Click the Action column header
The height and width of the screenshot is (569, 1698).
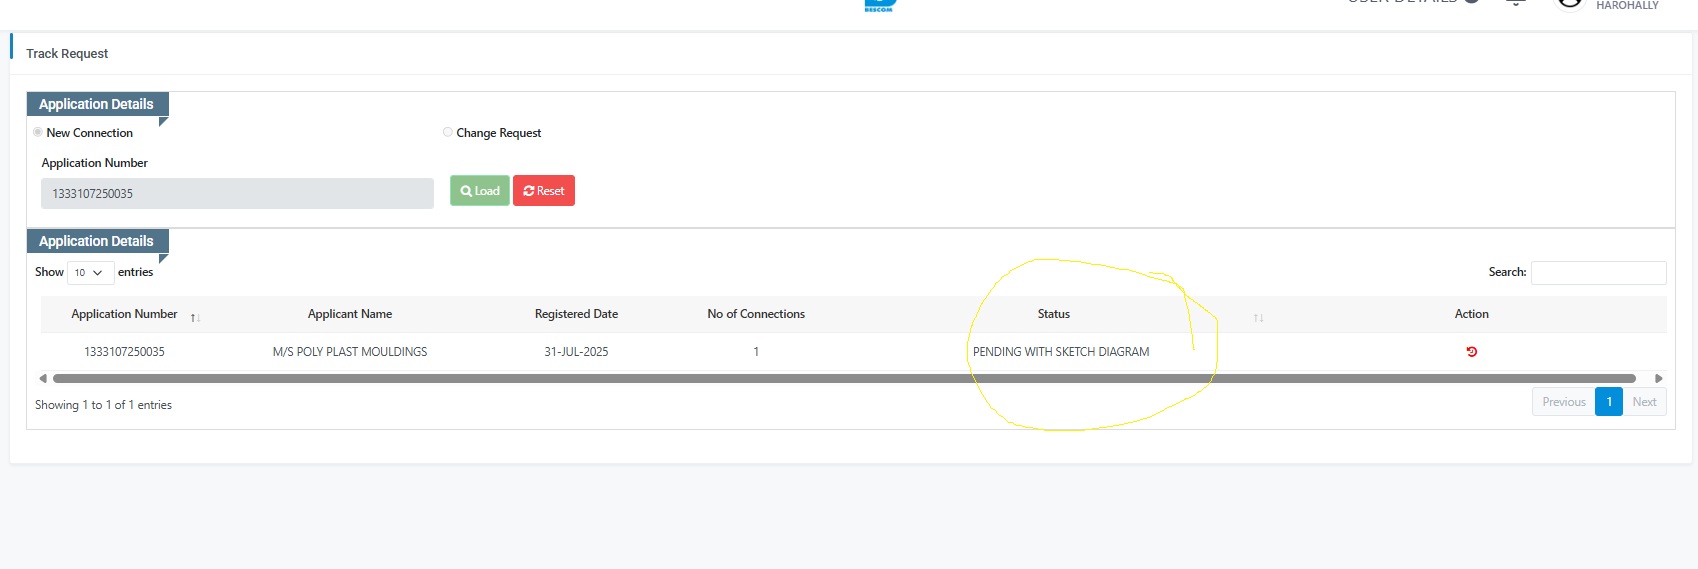point(1471,314)
